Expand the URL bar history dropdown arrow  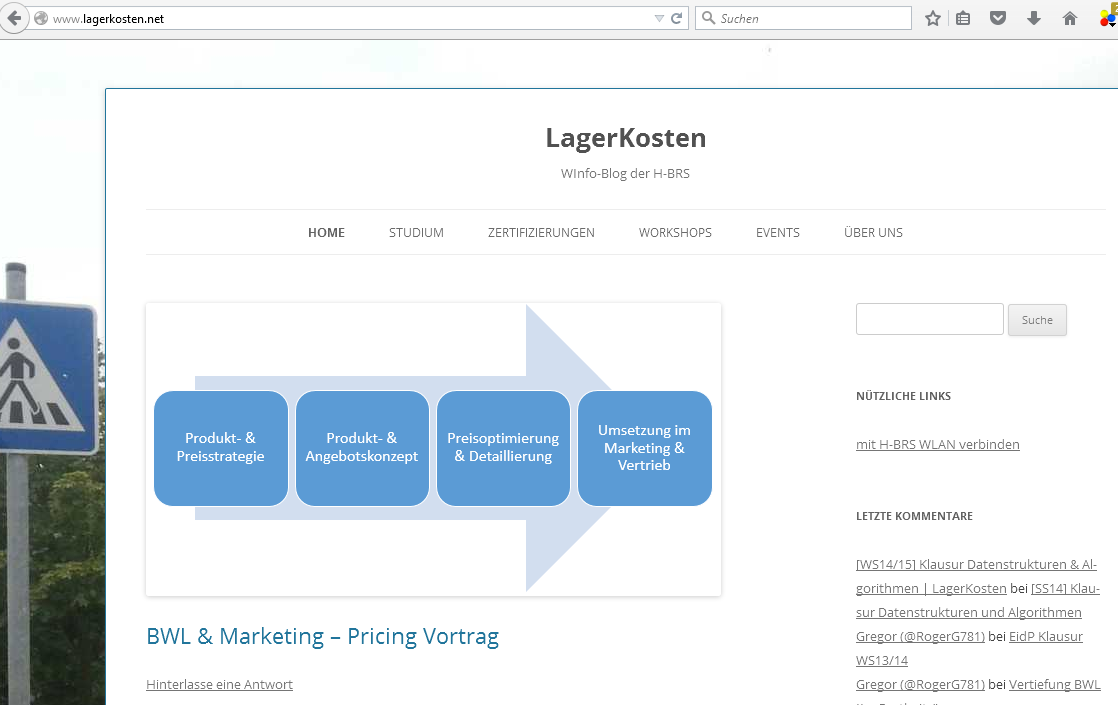tap(658, 18)
